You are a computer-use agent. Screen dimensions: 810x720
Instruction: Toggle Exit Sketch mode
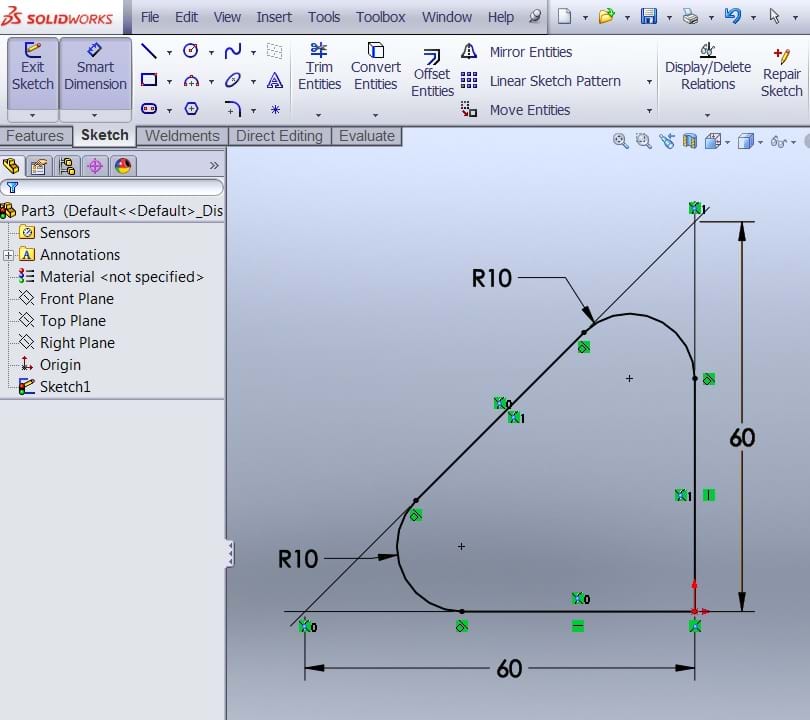32,66
